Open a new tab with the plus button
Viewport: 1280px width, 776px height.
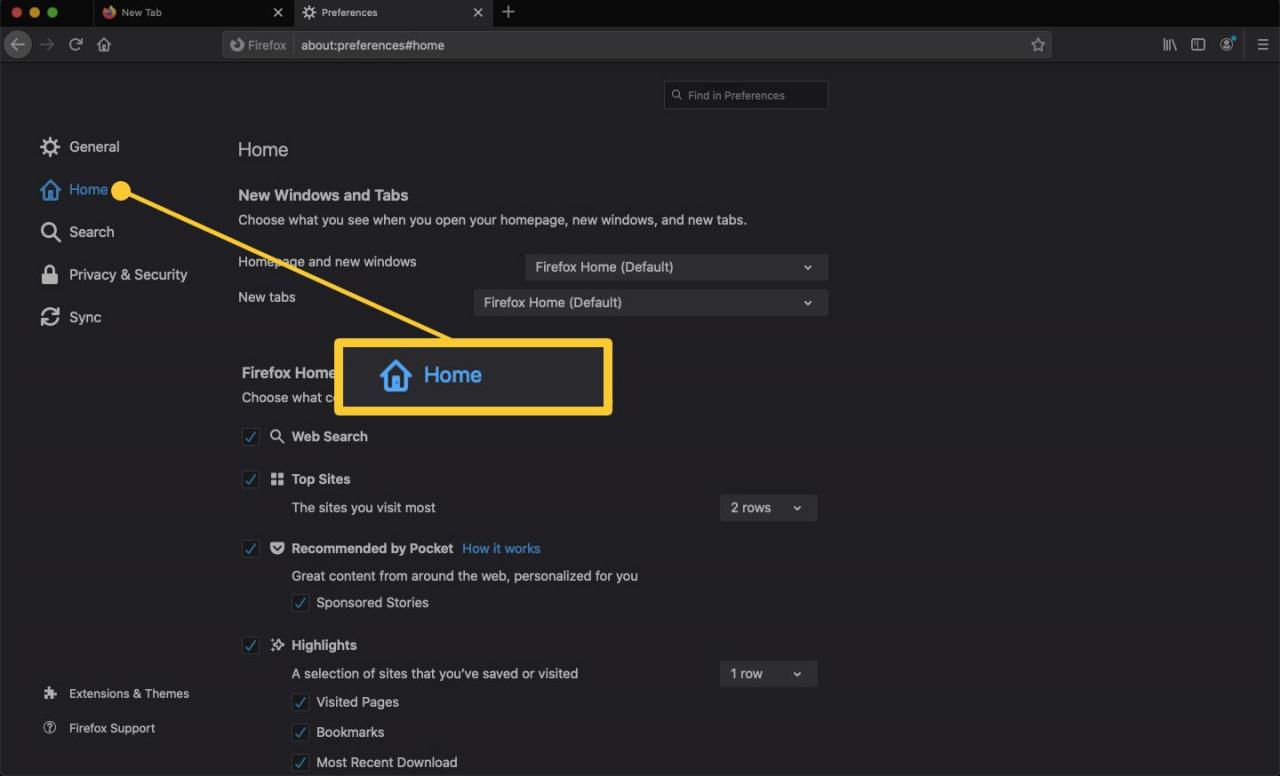tap(508, 12)
